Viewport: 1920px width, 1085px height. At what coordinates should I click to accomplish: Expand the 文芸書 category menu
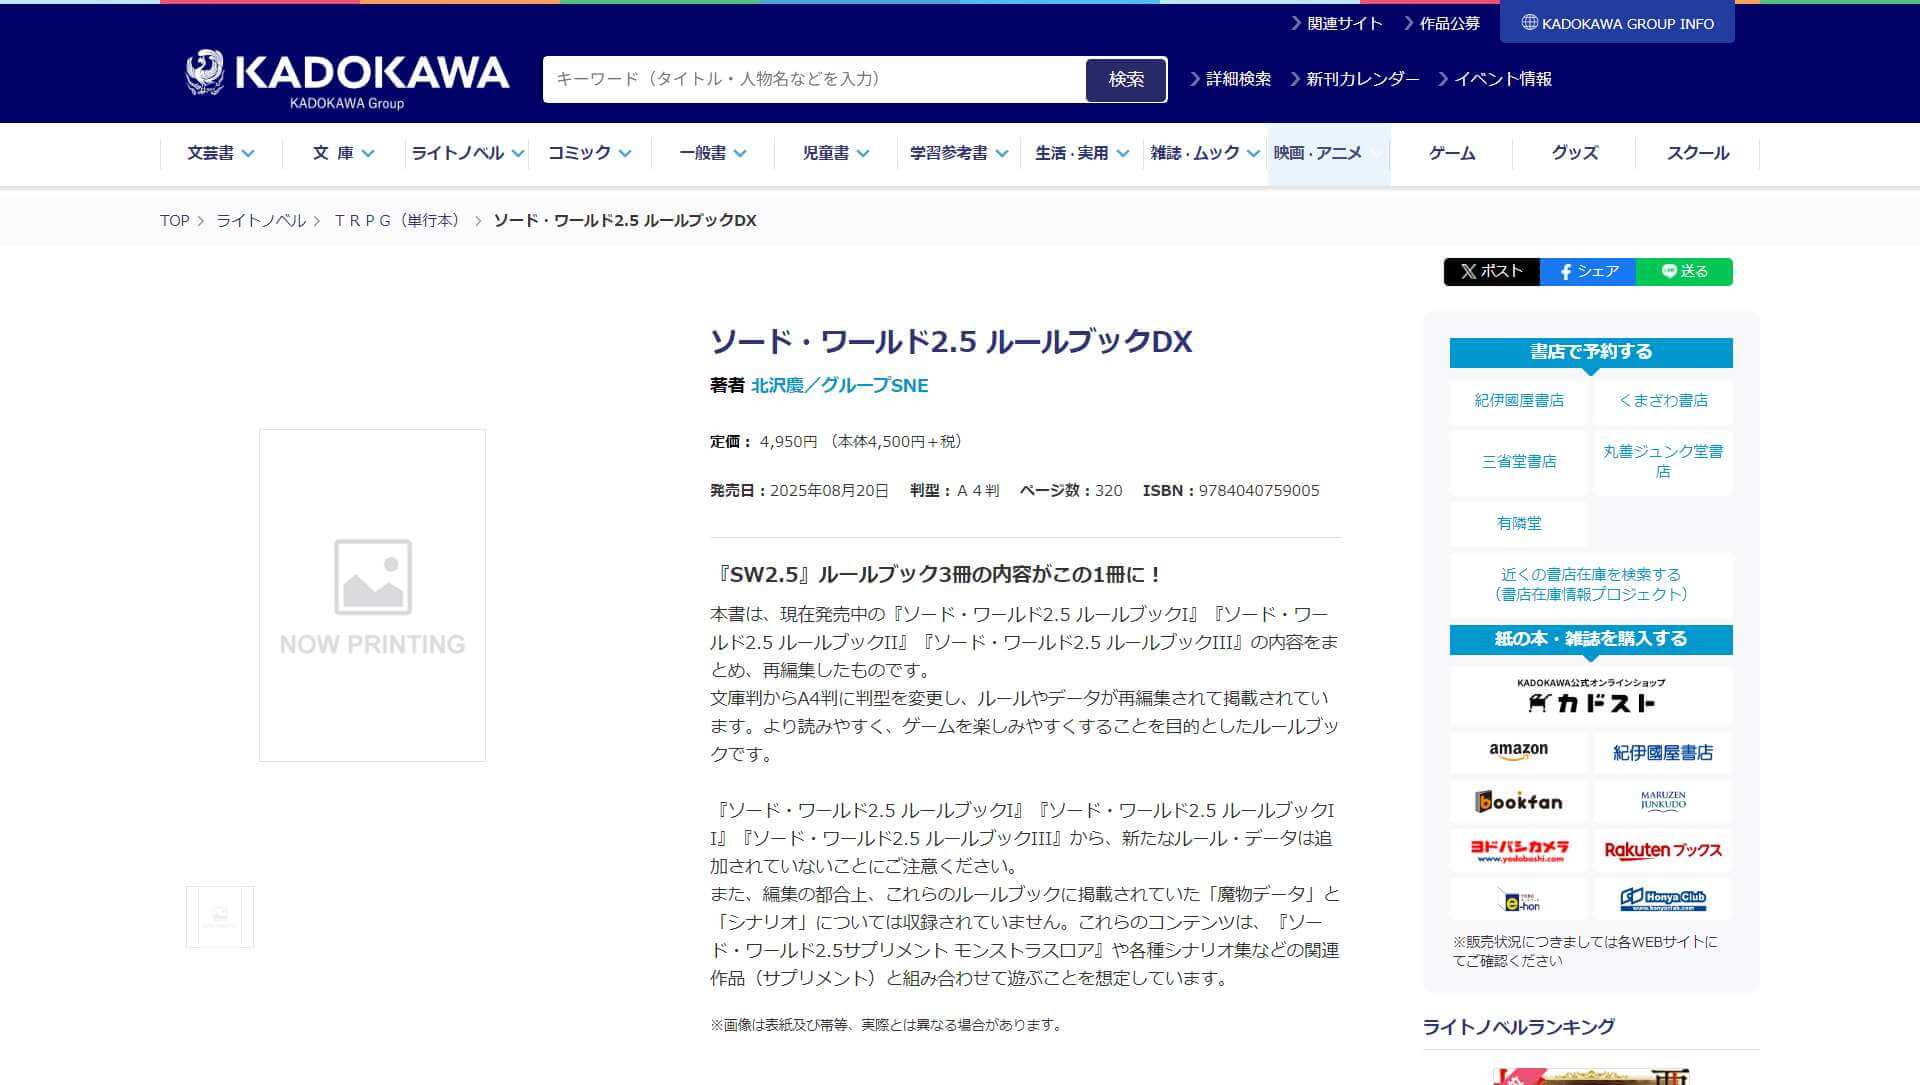click(221, 153)
